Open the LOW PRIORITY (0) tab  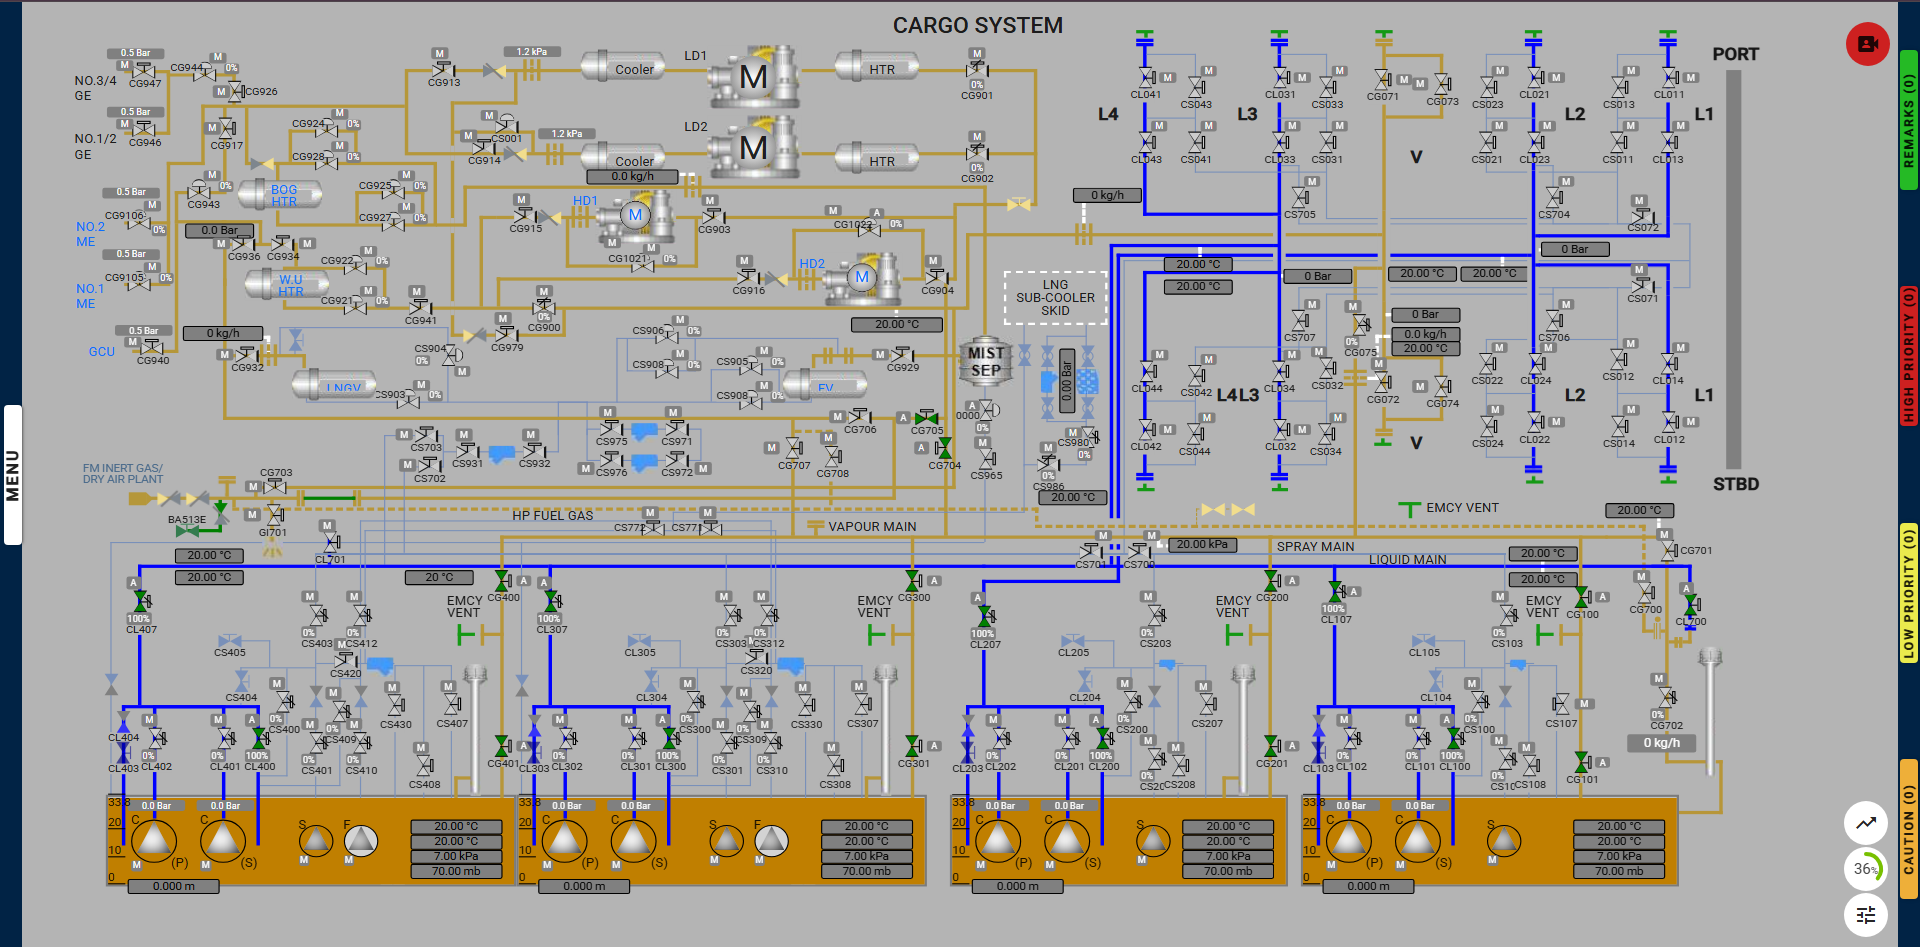click(1909, 592)
